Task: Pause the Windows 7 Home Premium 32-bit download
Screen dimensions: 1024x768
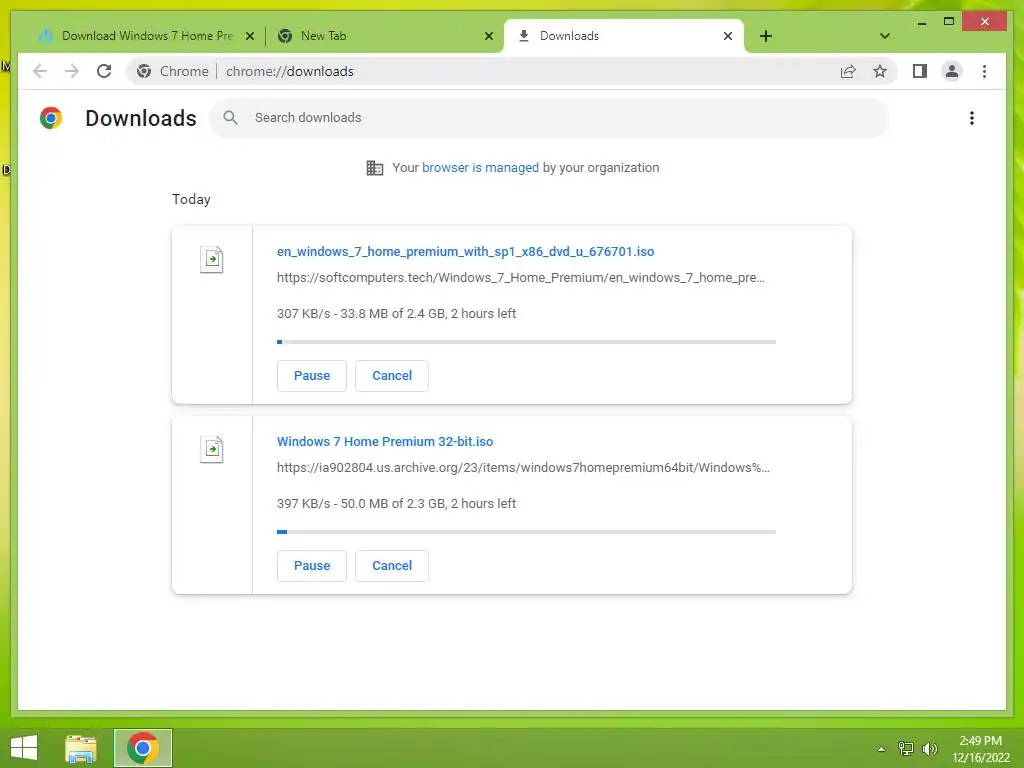Action: 312,566
